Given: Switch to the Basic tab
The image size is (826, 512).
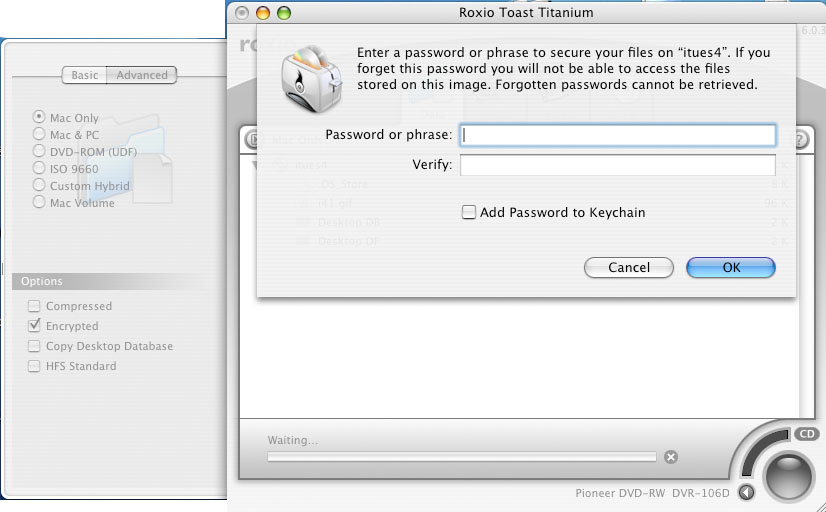Looking at the screenshot, I should pyautogui.click(x=84, y=75).
